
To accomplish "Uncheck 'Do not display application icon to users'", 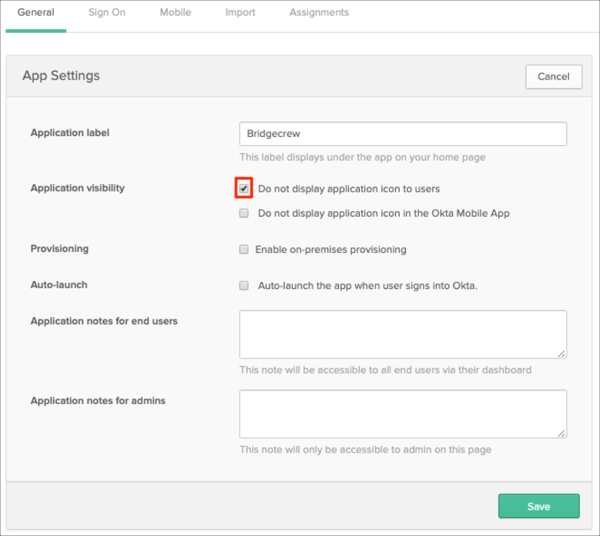I will point(244,188).
